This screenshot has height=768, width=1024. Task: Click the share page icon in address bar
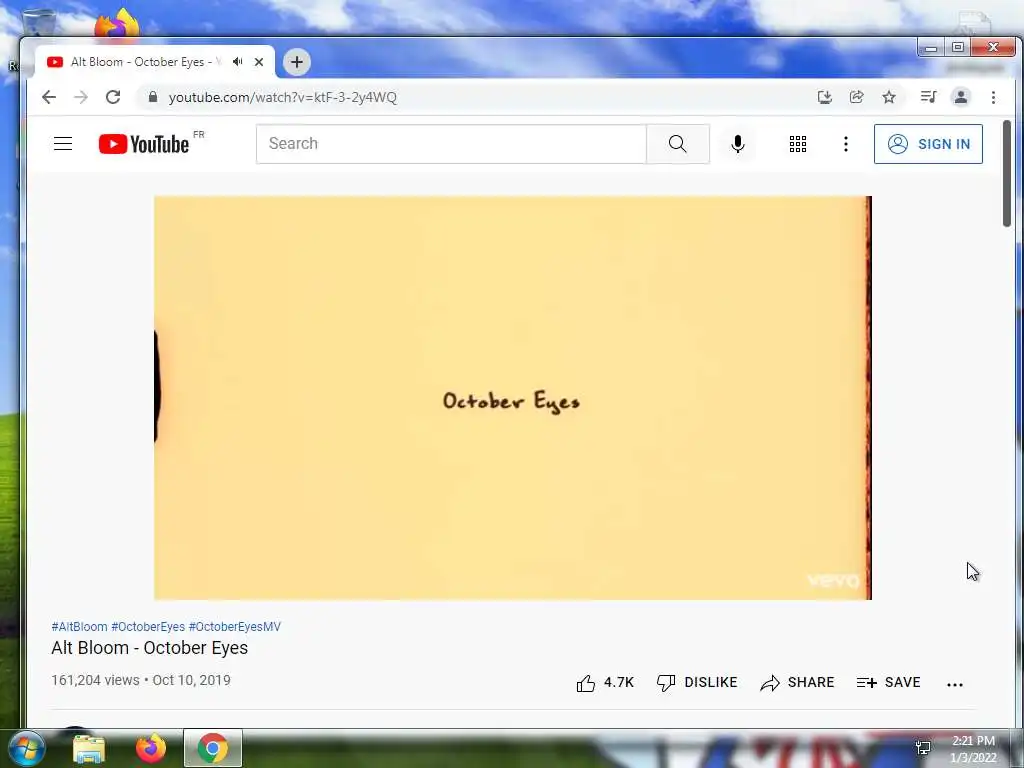point(857,97)
